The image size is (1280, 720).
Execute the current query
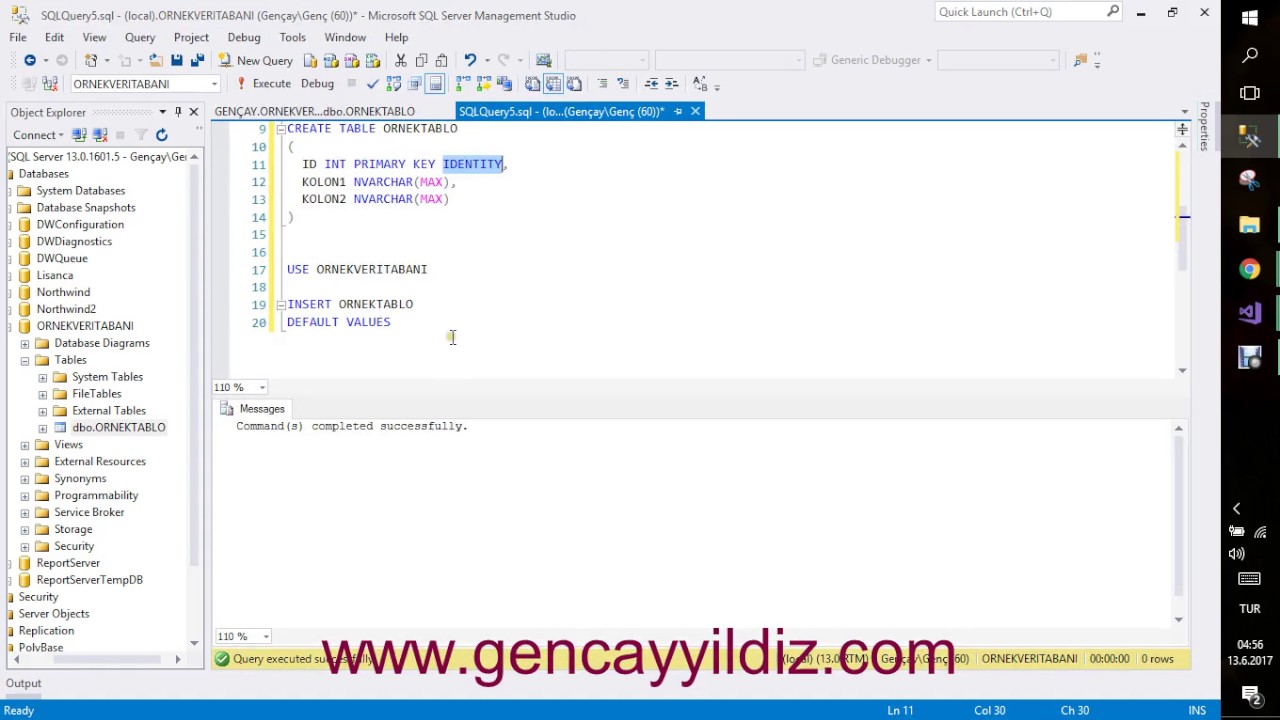tap(263, 83)
